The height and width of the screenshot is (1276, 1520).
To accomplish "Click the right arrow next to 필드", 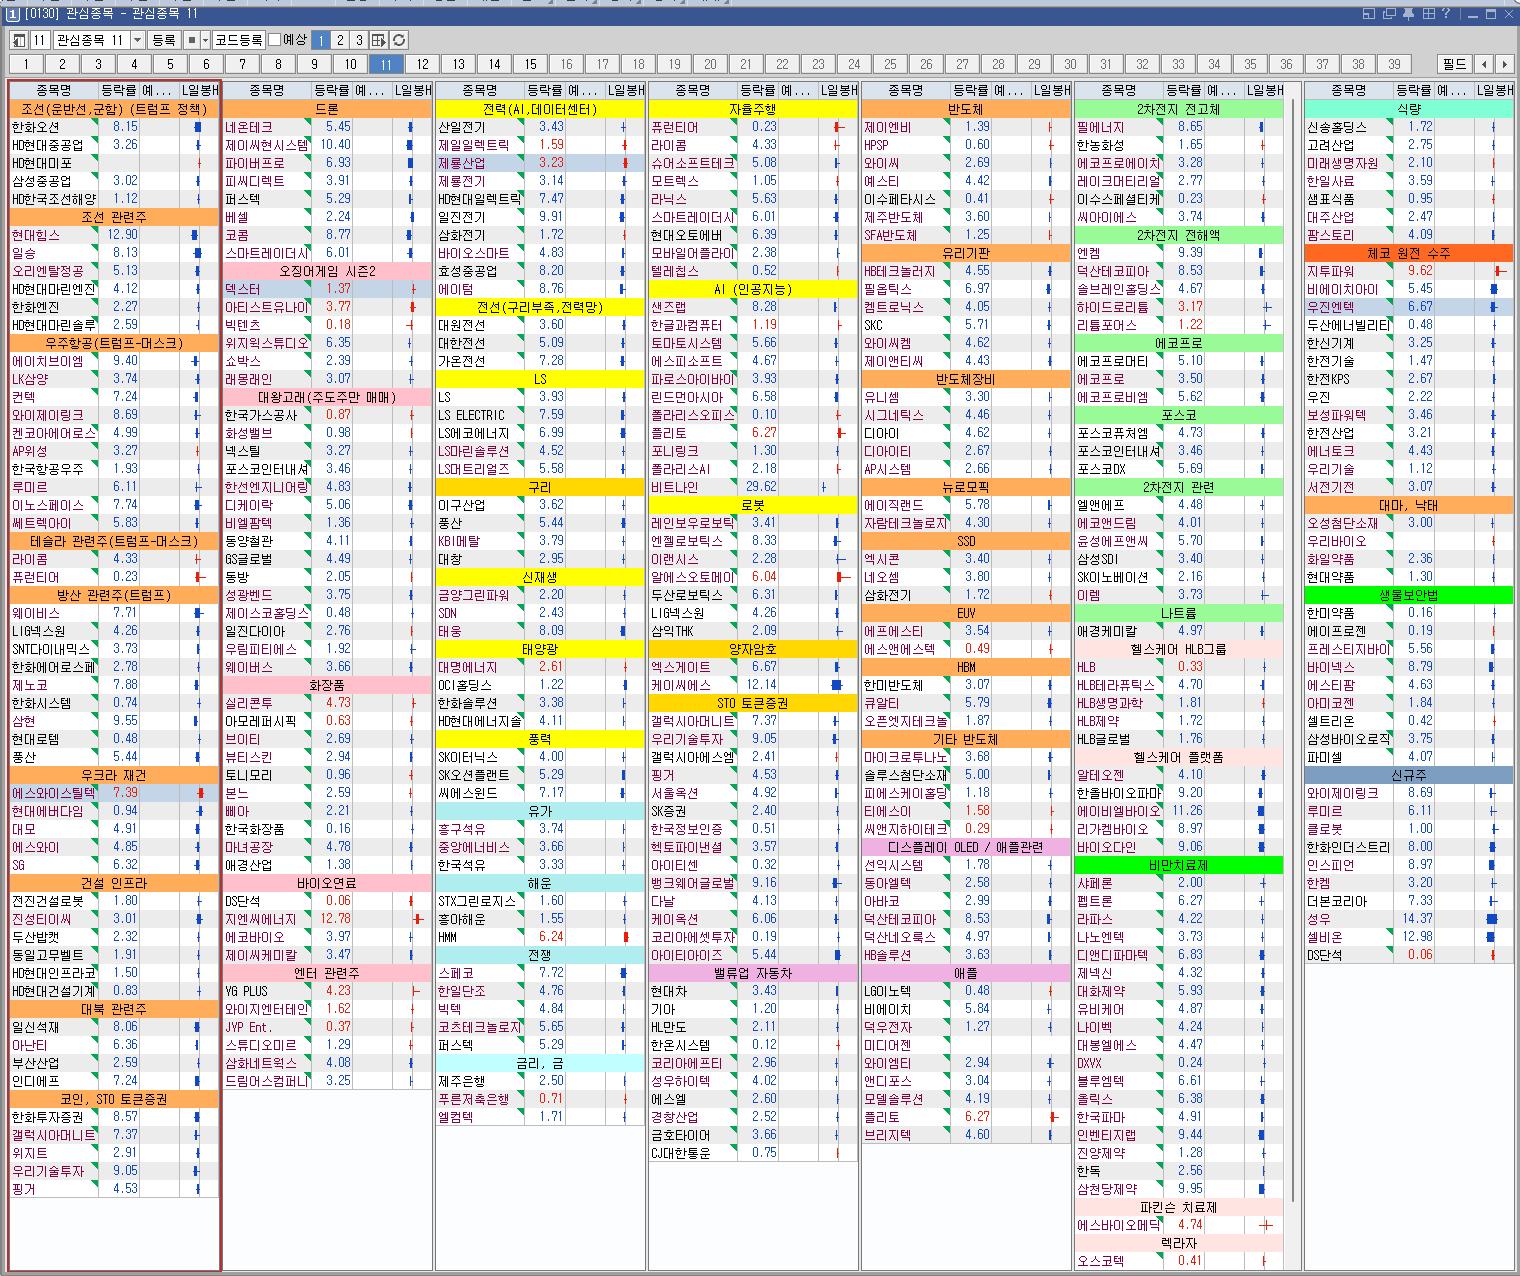I will pyautogui.click(x=1503, y=64).
